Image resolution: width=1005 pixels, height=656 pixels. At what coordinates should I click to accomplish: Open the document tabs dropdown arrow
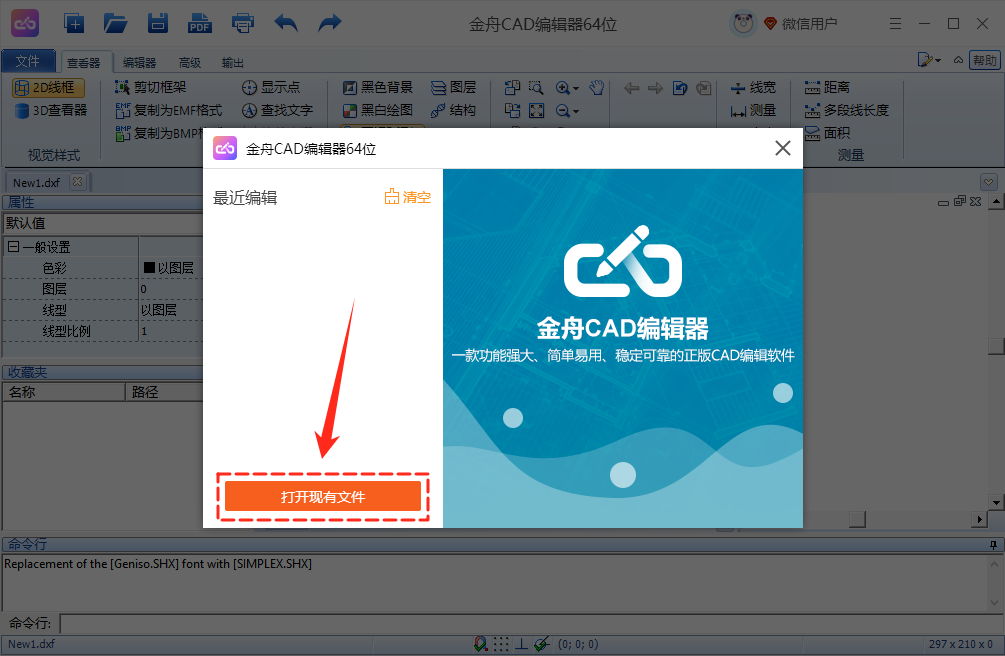click(x=989, y=182)
